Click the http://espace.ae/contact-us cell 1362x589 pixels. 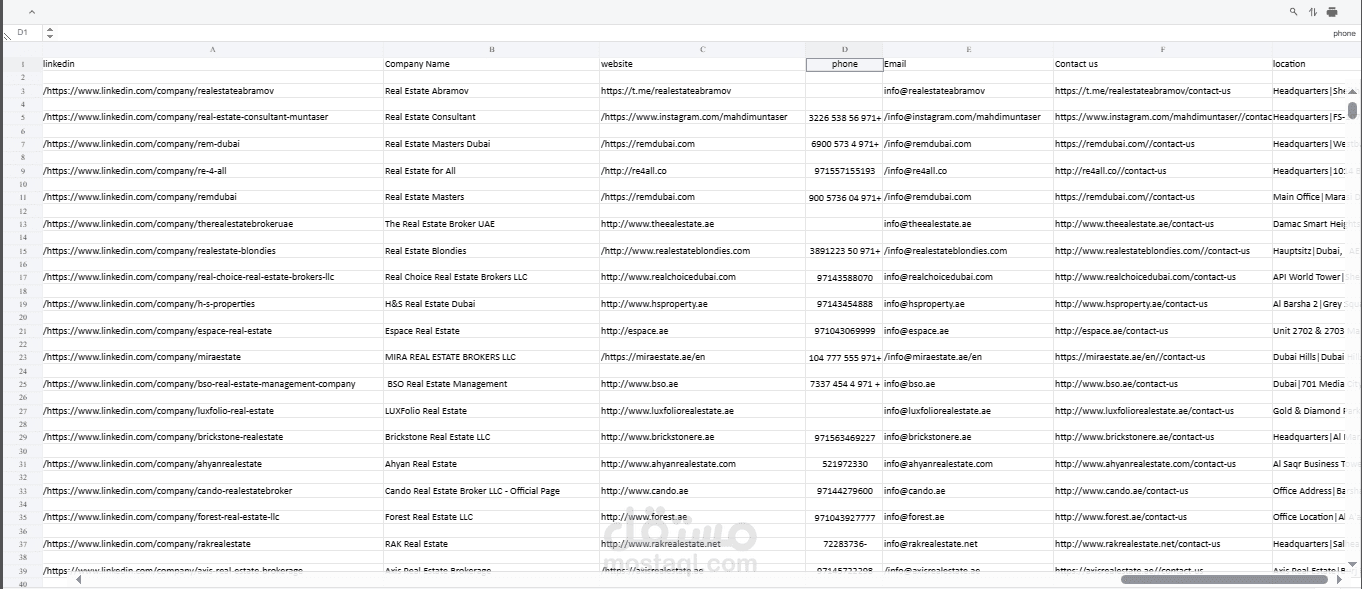click(x=1163, y=331)
